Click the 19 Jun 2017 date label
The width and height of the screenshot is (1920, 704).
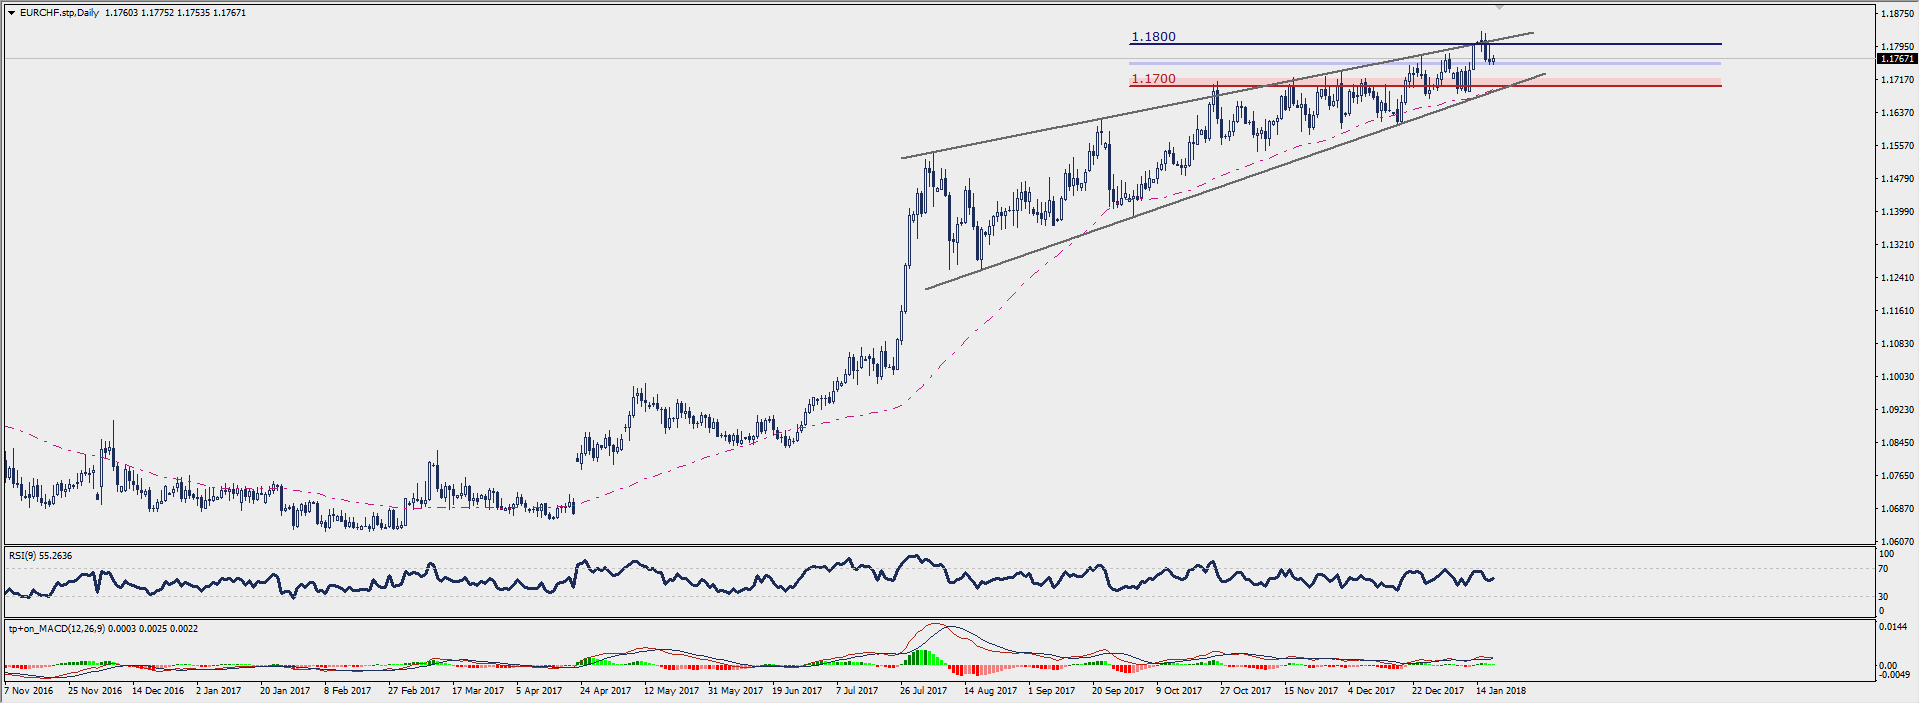pyautogui.click(x=797, y=691)
